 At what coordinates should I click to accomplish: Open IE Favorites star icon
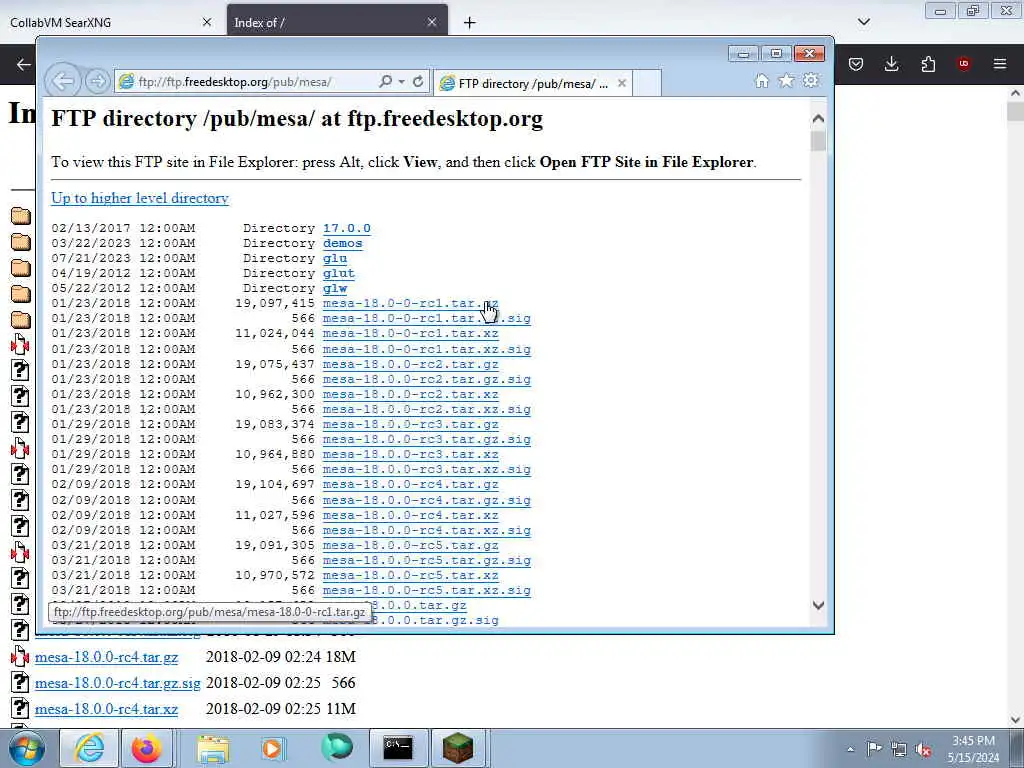[786, 81]
